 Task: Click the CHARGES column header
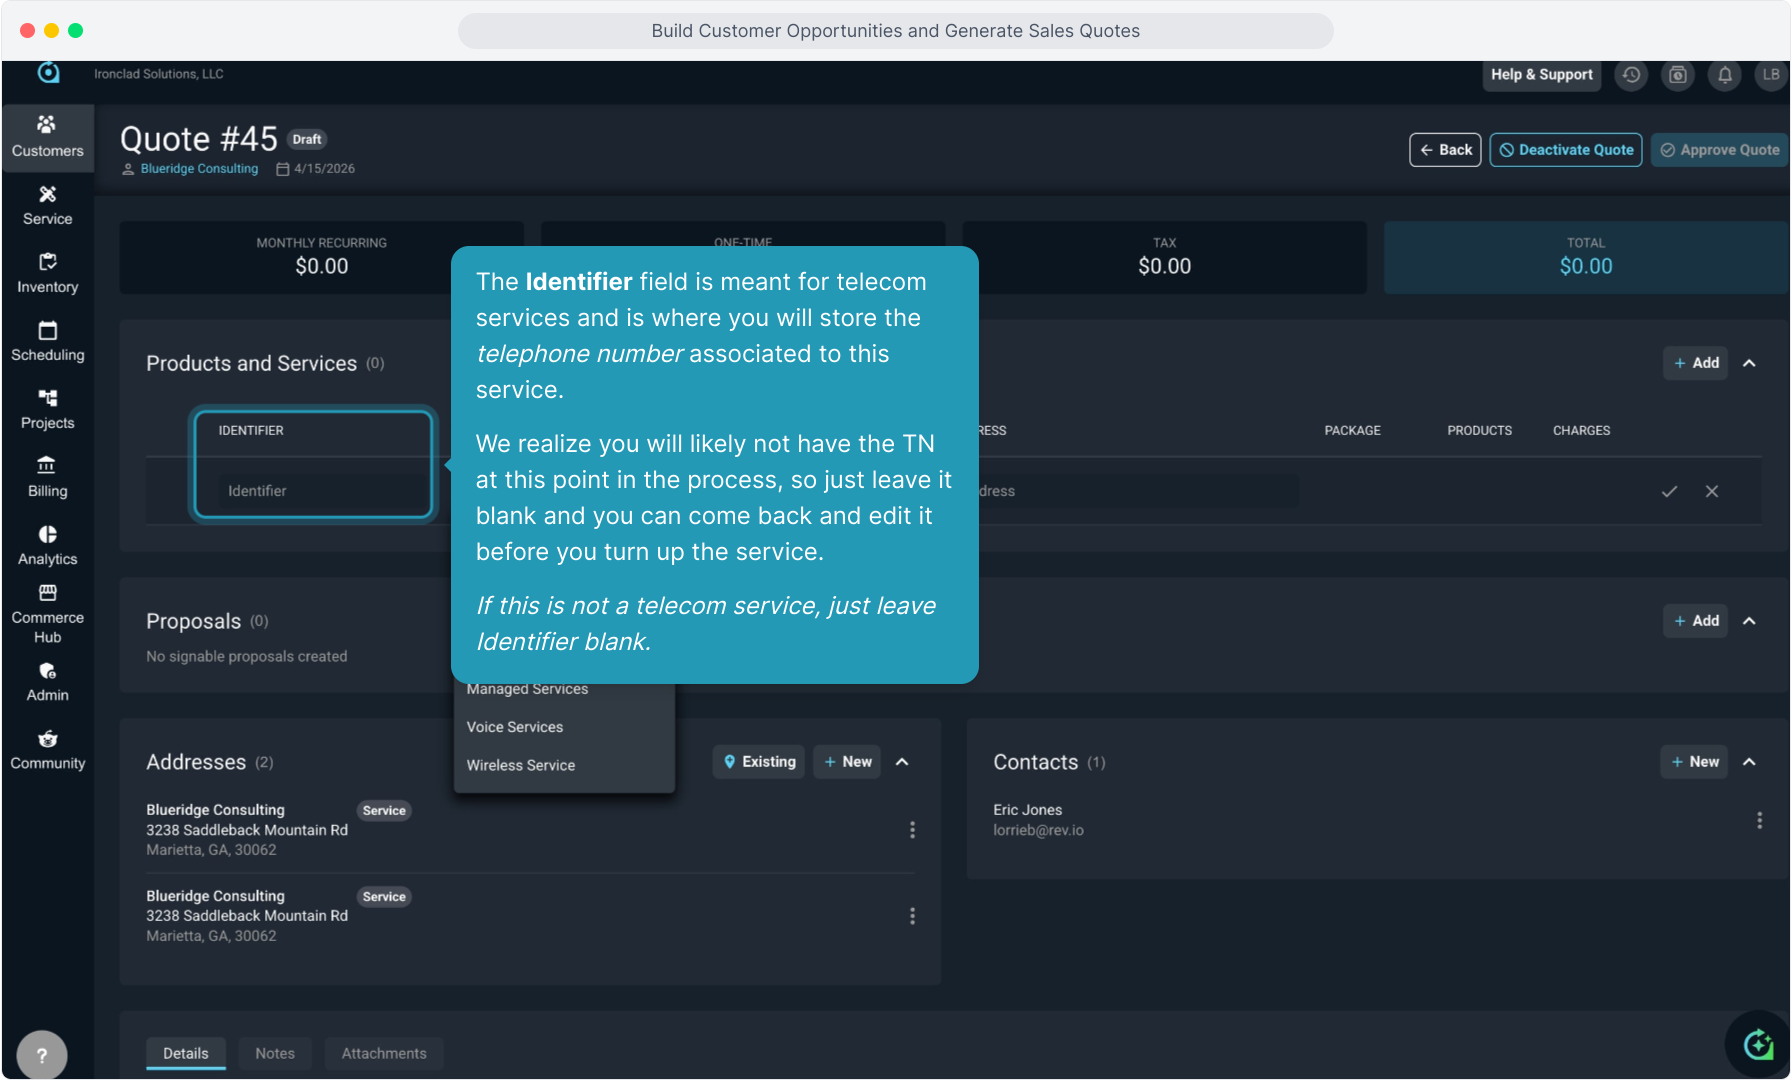pos(1581,431)
